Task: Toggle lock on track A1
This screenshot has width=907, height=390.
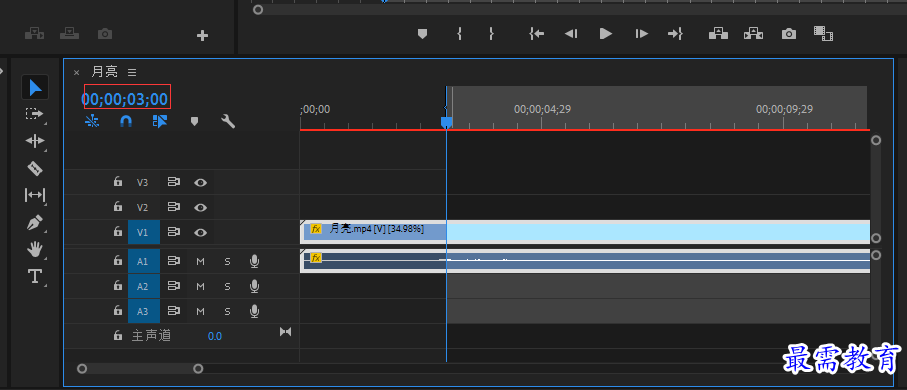Action: click(x=117, y=261)
